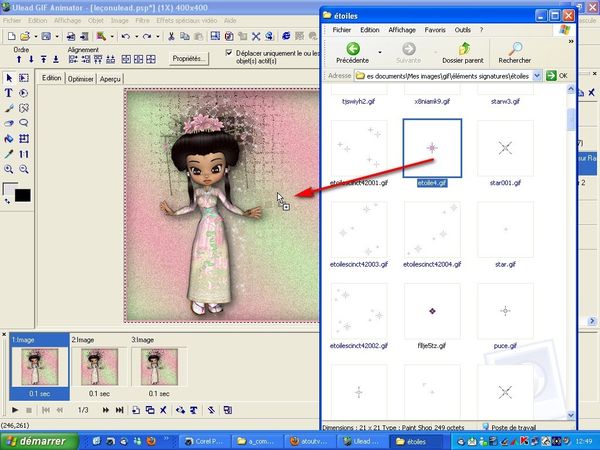The width and height of the screenshot is (600, 450).
Task: Select frame 3:Image thumbnail
Action: point(159,367)
